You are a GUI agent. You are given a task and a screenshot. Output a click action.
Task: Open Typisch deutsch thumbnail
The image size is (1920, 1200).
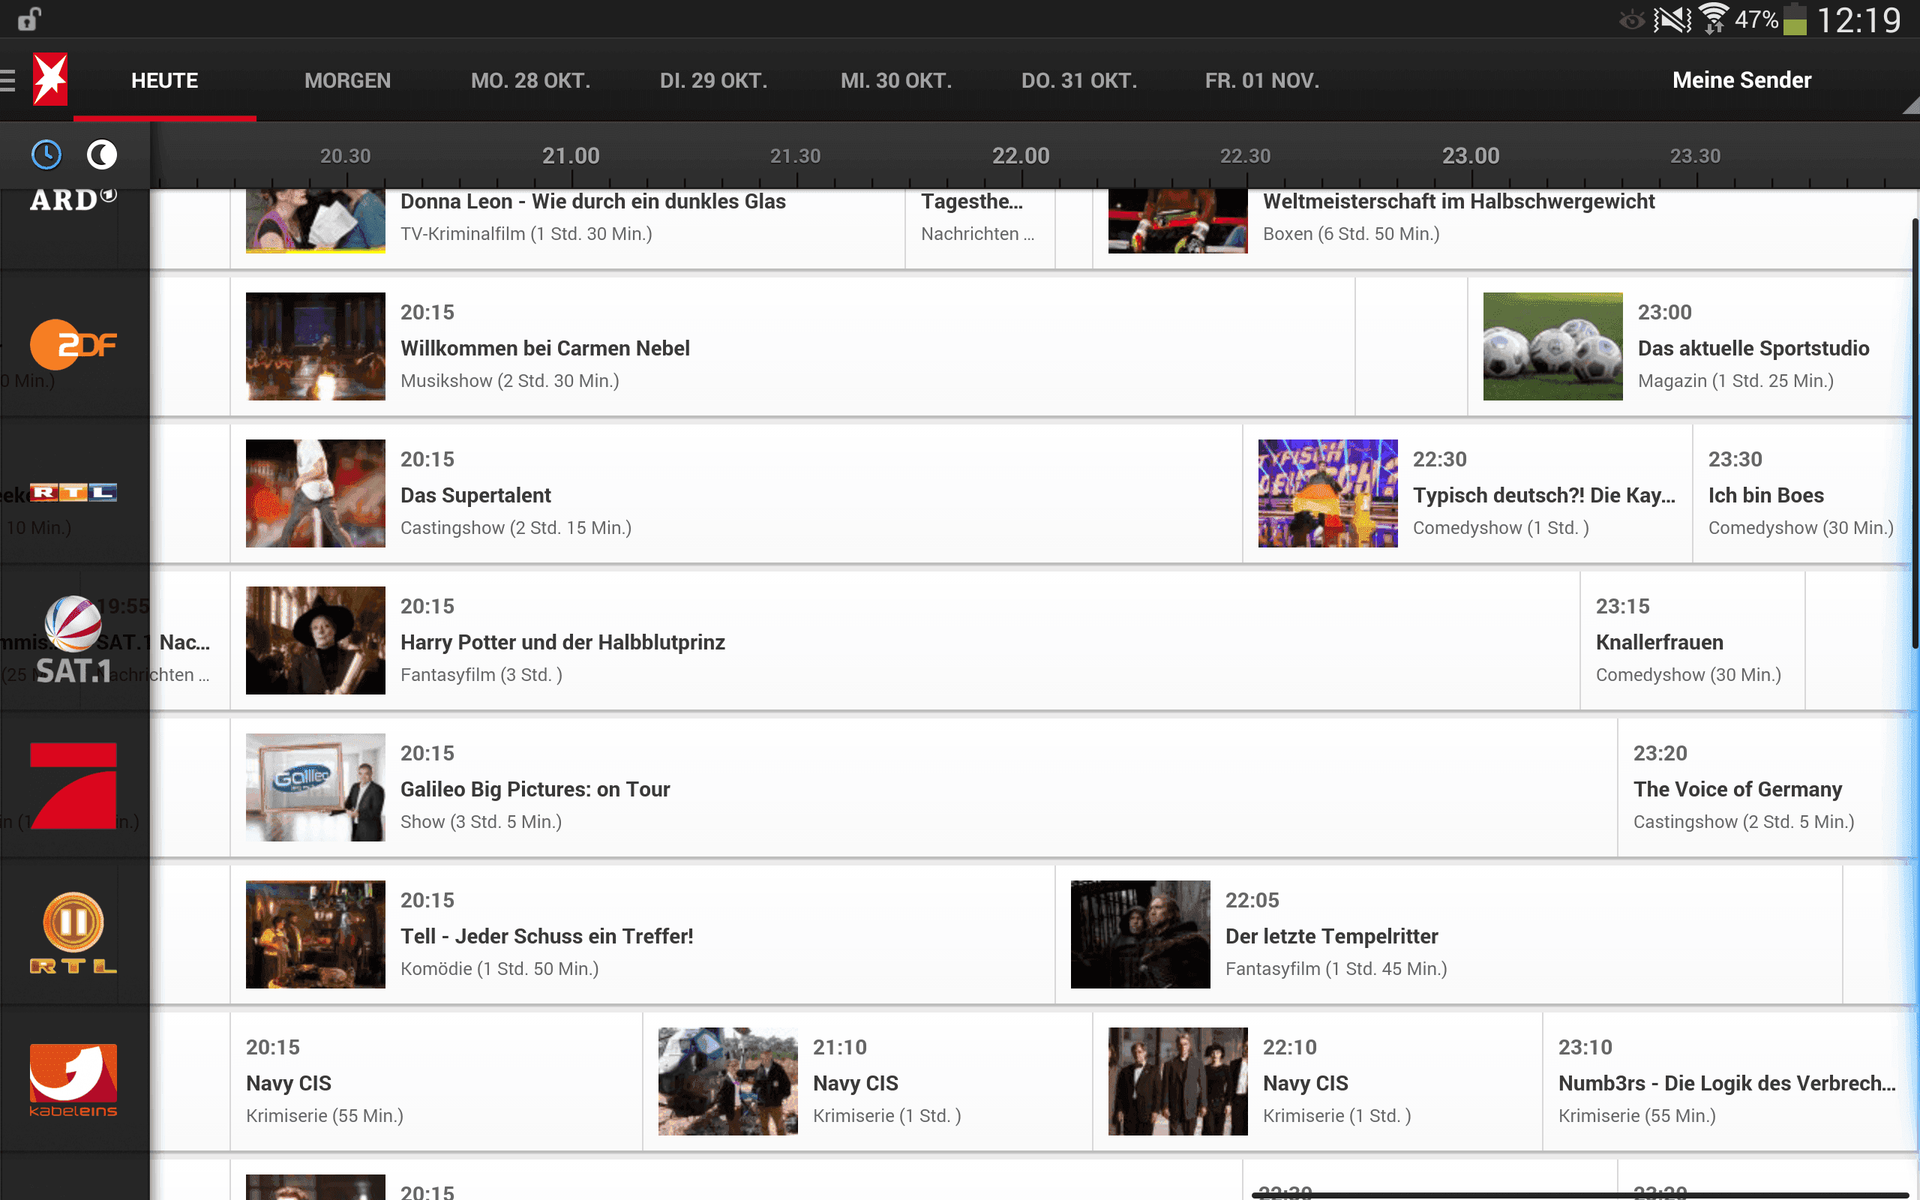click(x=1328, y=493)
